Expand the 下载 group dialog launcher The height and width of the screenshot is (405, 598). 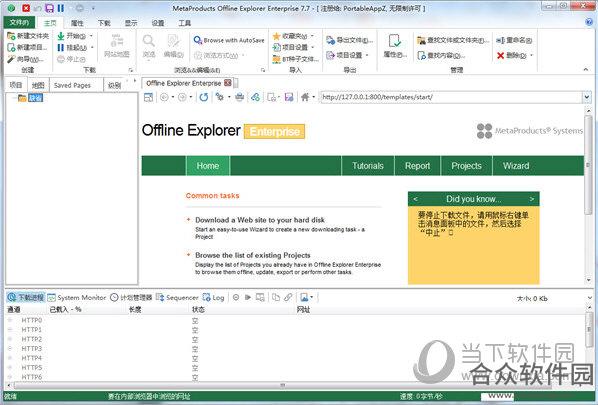[x=130, y=70]
